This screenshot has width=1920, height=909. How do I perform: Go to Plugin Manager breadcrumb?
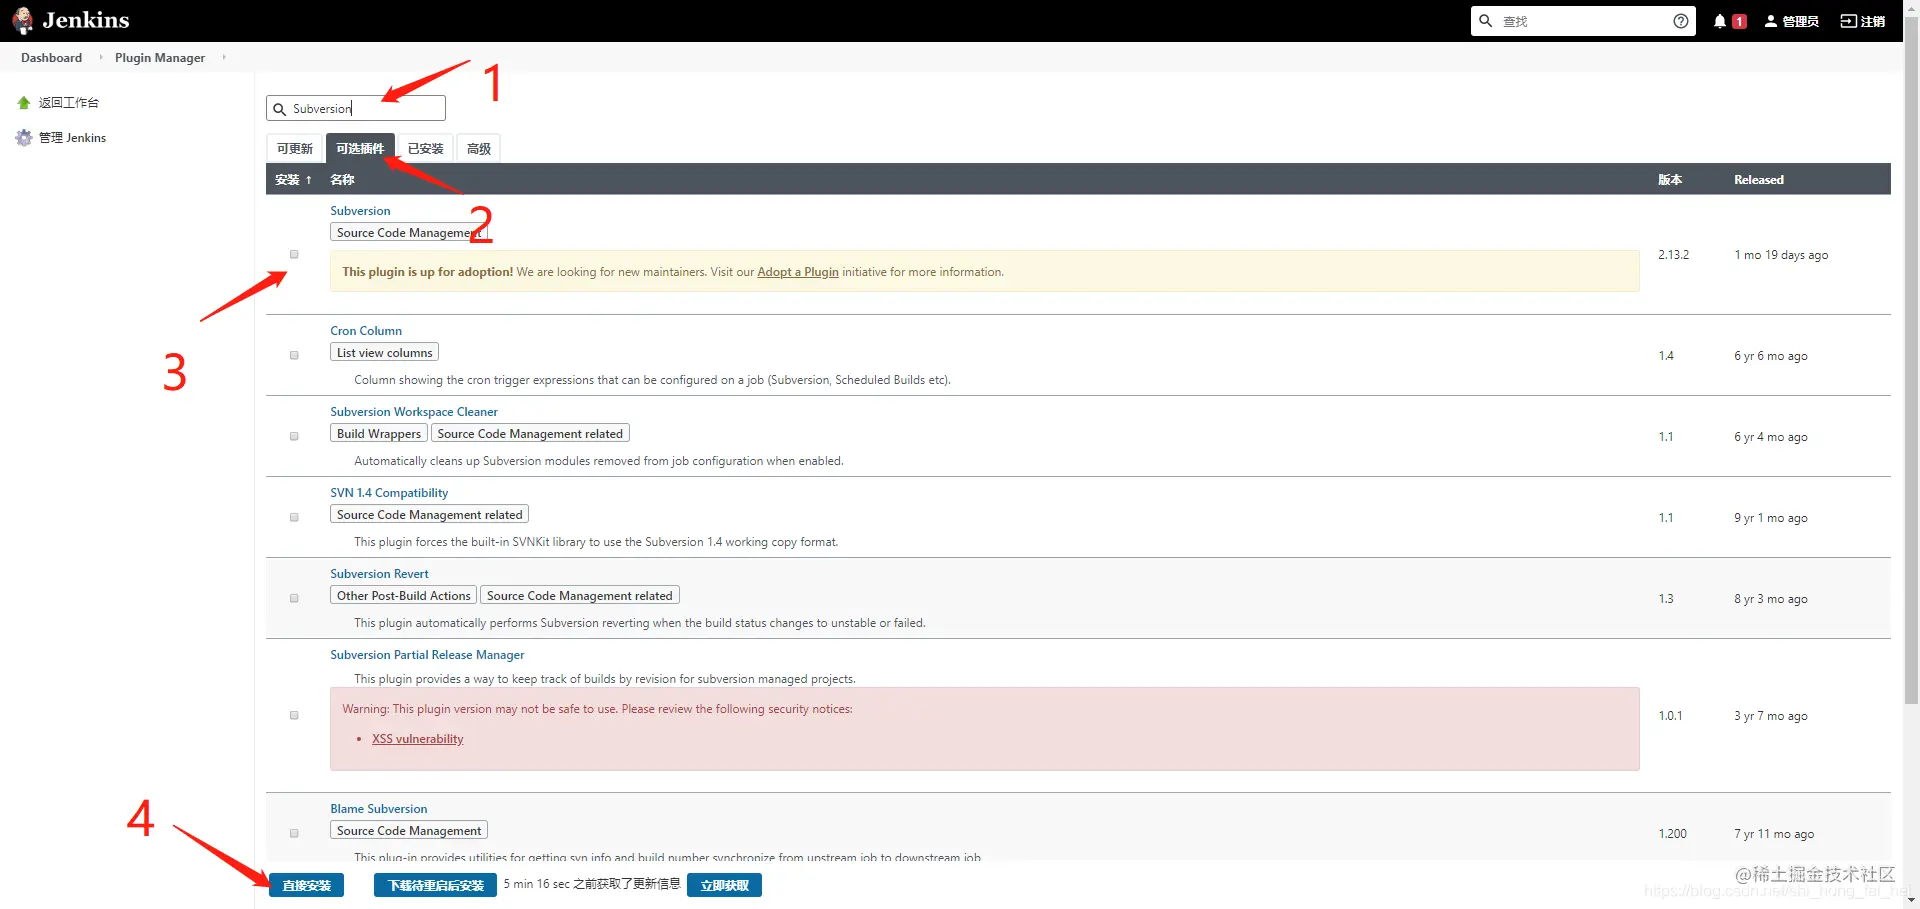pos(160,58)
